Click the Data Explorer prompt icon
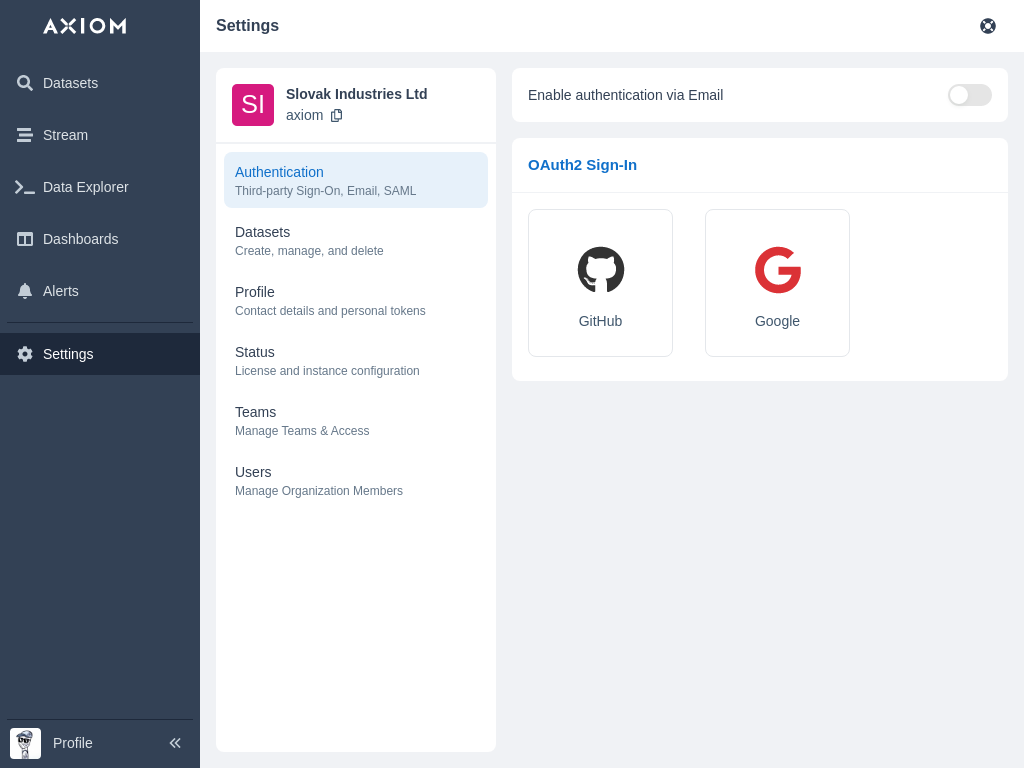 [x=25, y=187]
